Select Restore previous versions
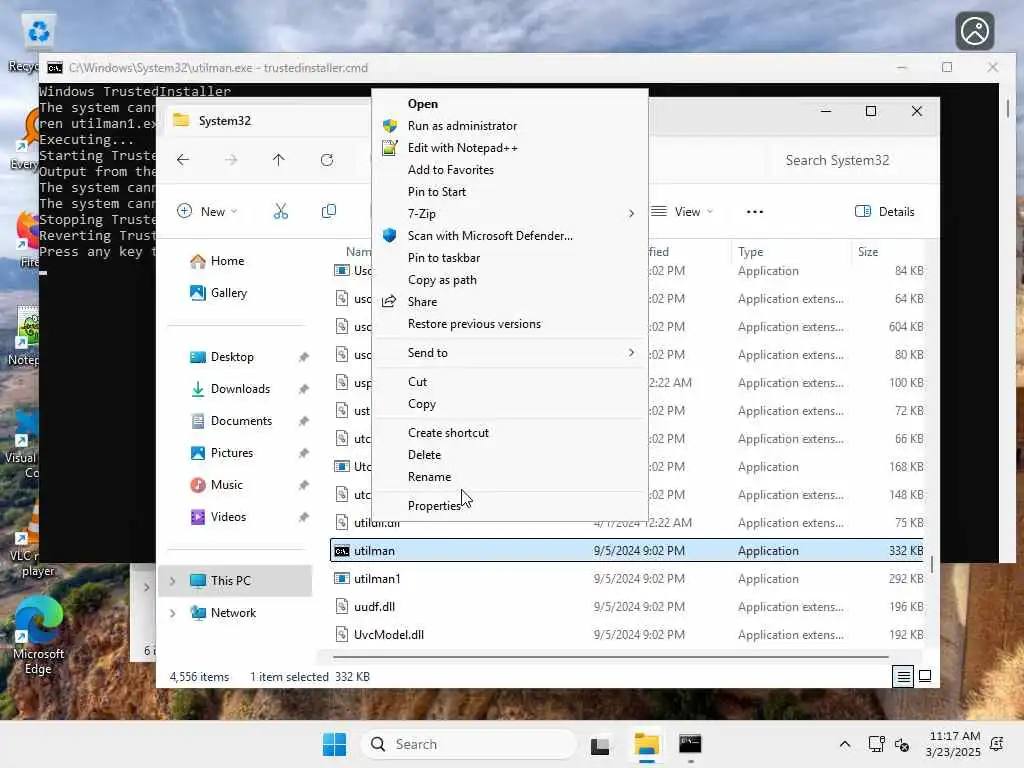 (x=474, y=324)
